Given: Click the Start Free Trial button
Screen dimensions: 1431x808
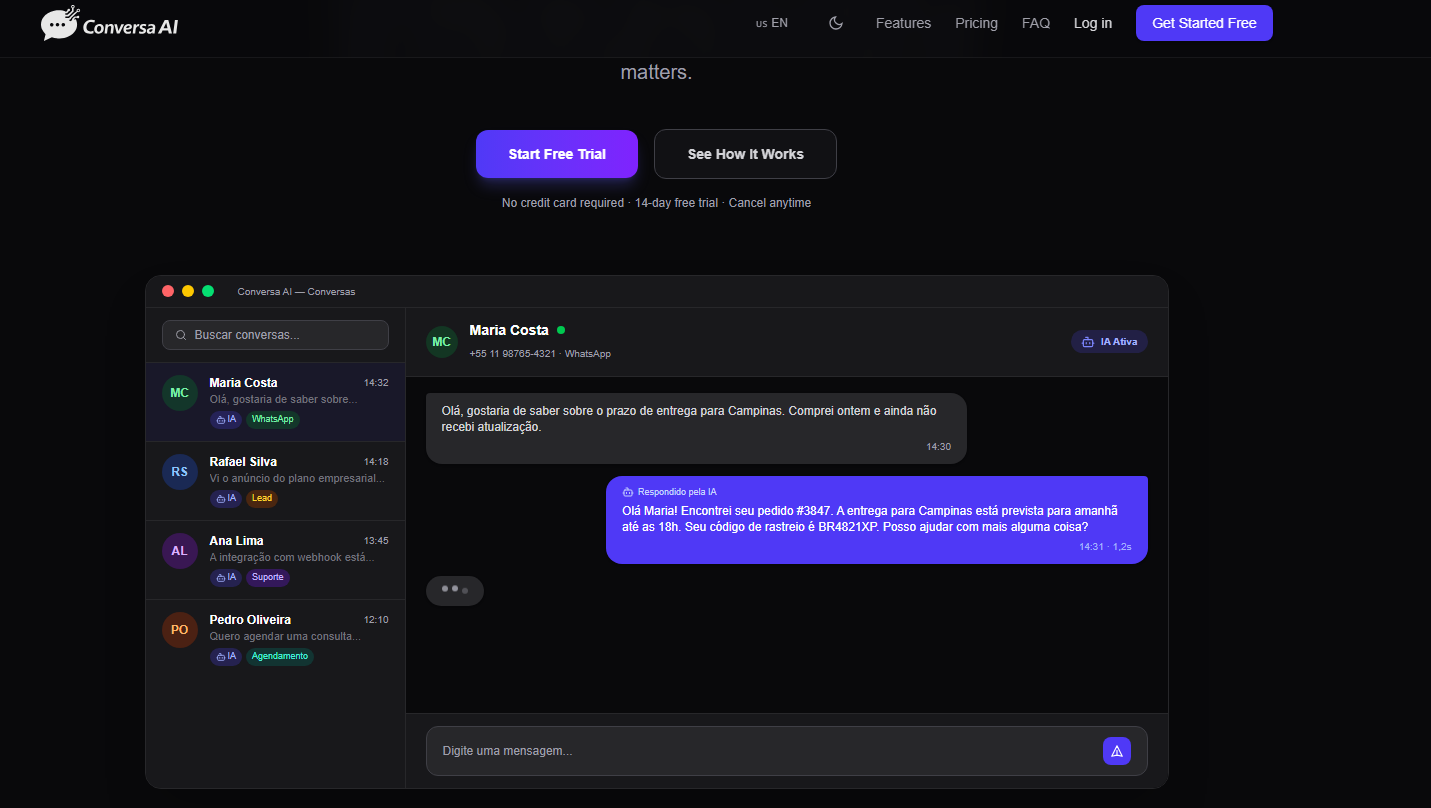Looking at the screenshot, I should tap(557, 154).
